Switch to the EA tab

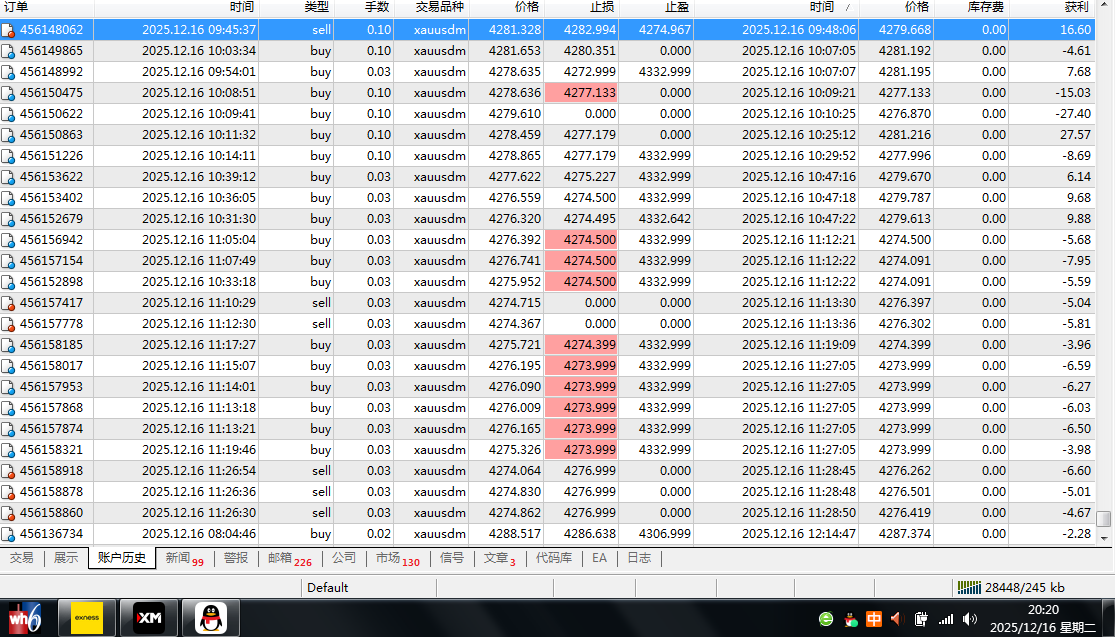pyautogui.click(x=599, y=558)
